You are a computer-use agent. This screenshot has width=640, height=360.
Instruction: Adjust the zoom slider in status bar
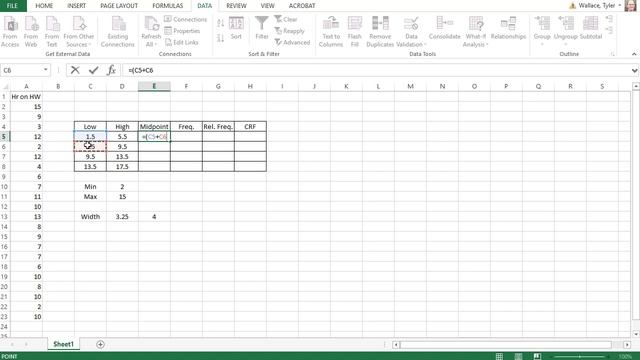580,356
